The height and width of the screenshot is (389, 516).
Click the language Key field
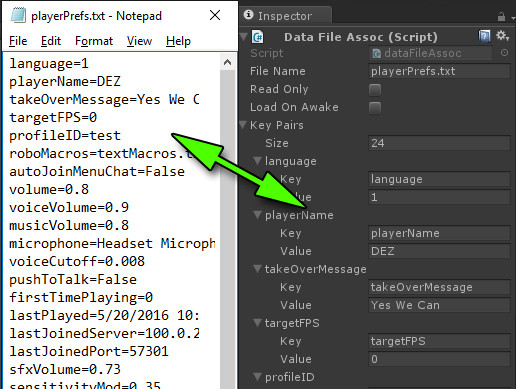pos(439,179)
